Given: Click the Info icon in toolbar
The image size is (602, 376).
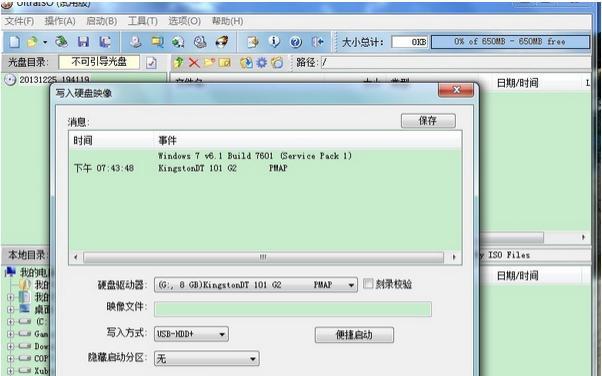Looking at the screenshot, I should [x=274, y=41].
